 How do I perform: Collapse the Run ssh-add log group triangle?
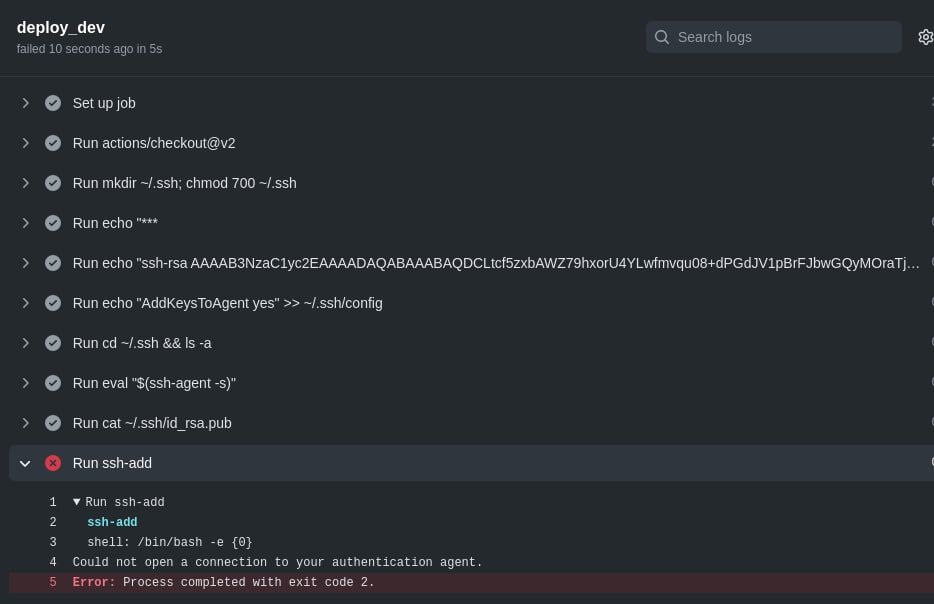click(x=76, y=502)
